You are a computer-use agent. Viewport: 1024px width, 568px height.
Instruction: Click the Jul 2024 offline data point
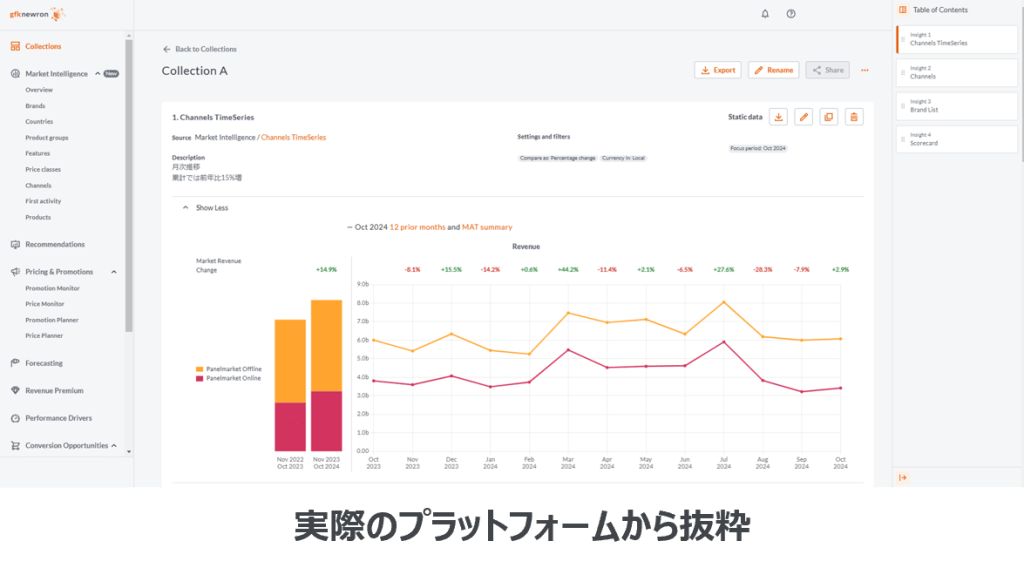[724, 302]
